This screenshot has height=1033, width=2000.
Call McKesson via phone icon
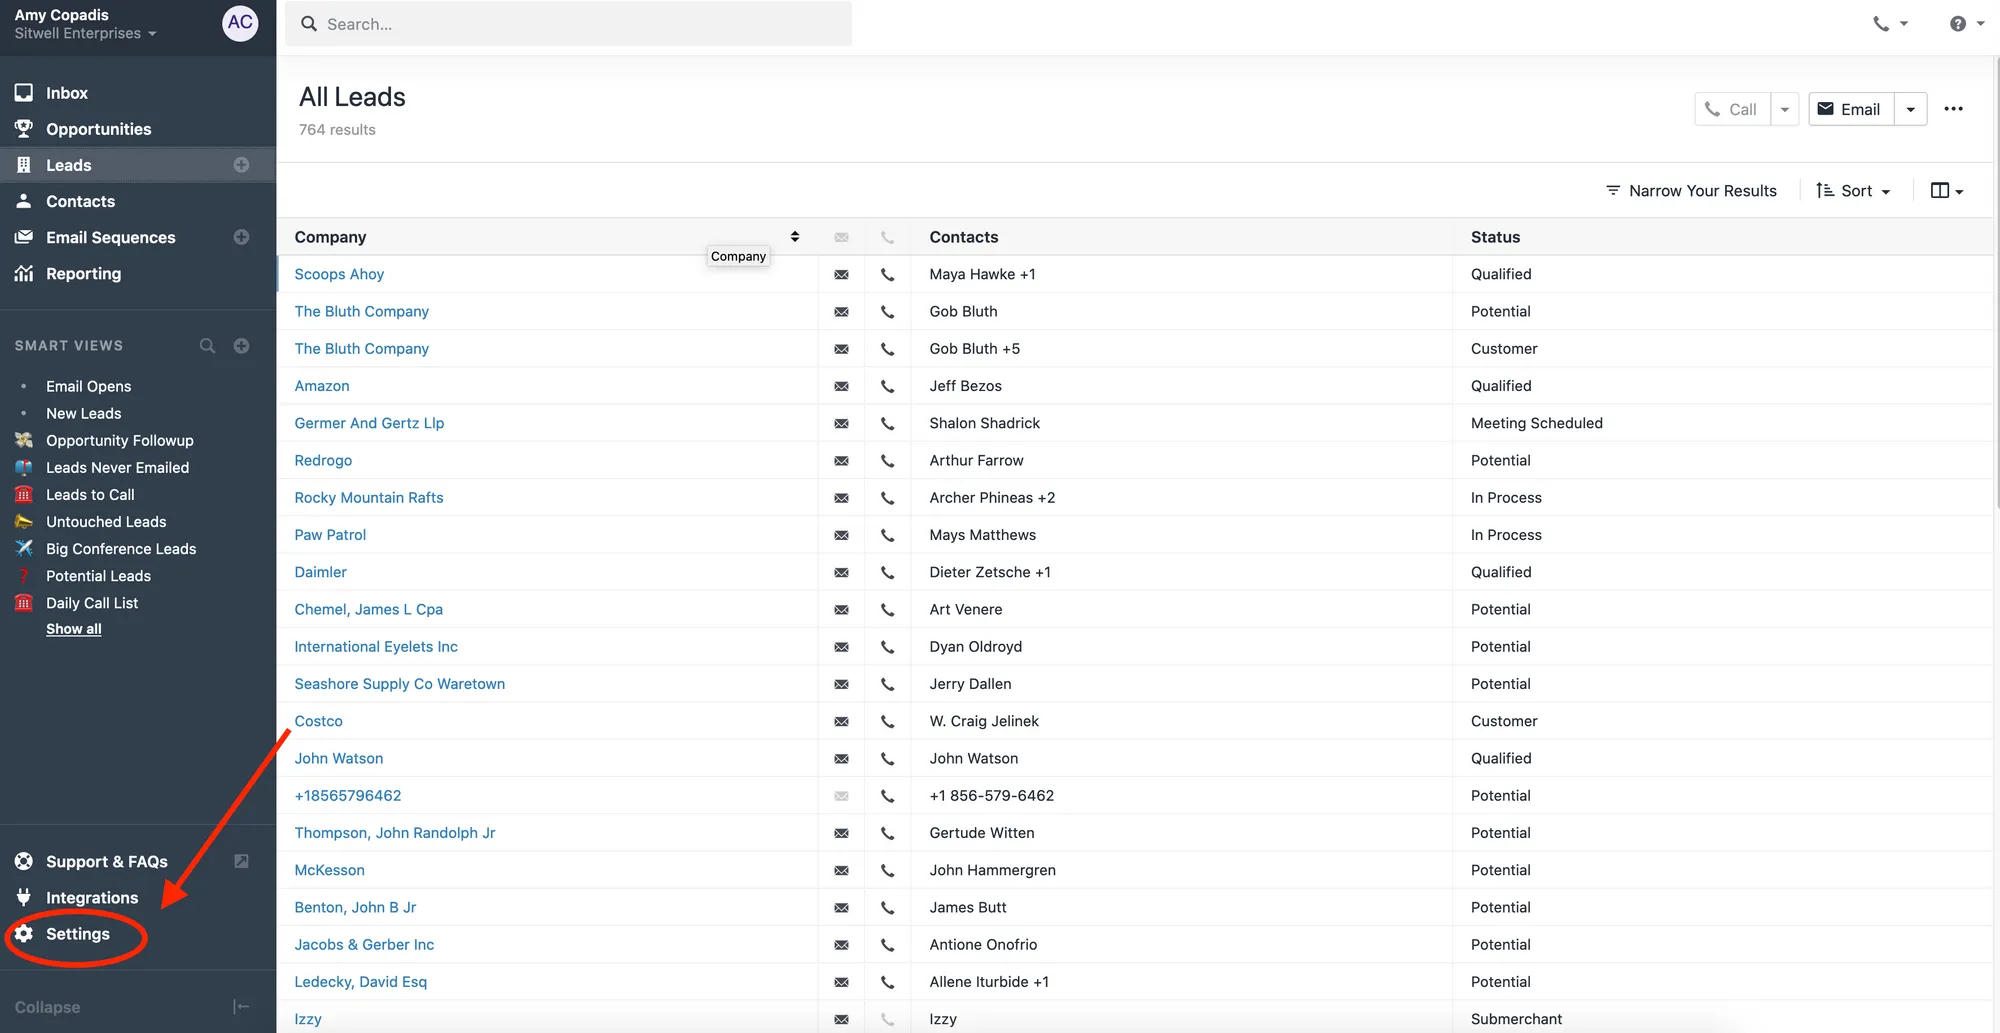(x=887, y=870)
